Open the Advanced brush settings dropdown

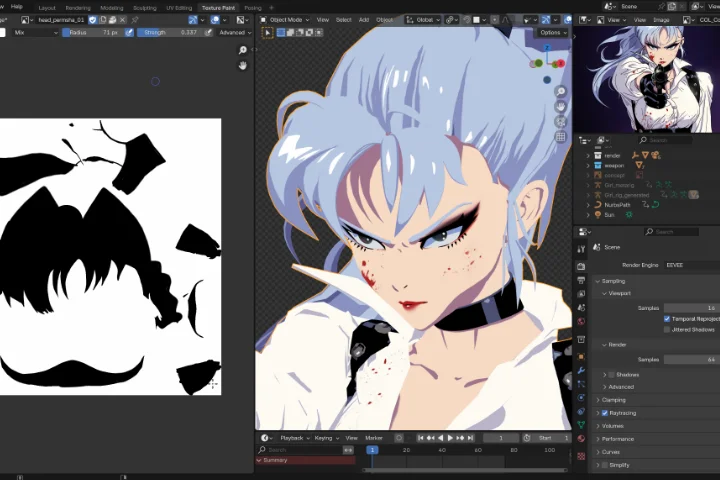tap(235, 33)
